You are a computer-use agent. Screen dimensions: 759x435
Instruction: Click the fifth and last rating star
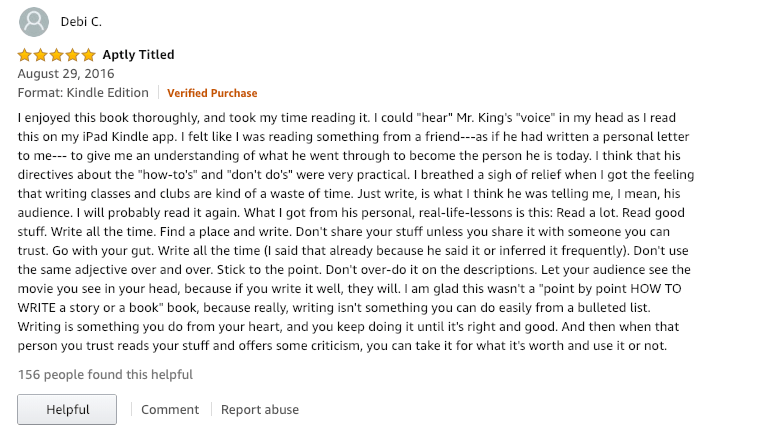tap(89, 55)
